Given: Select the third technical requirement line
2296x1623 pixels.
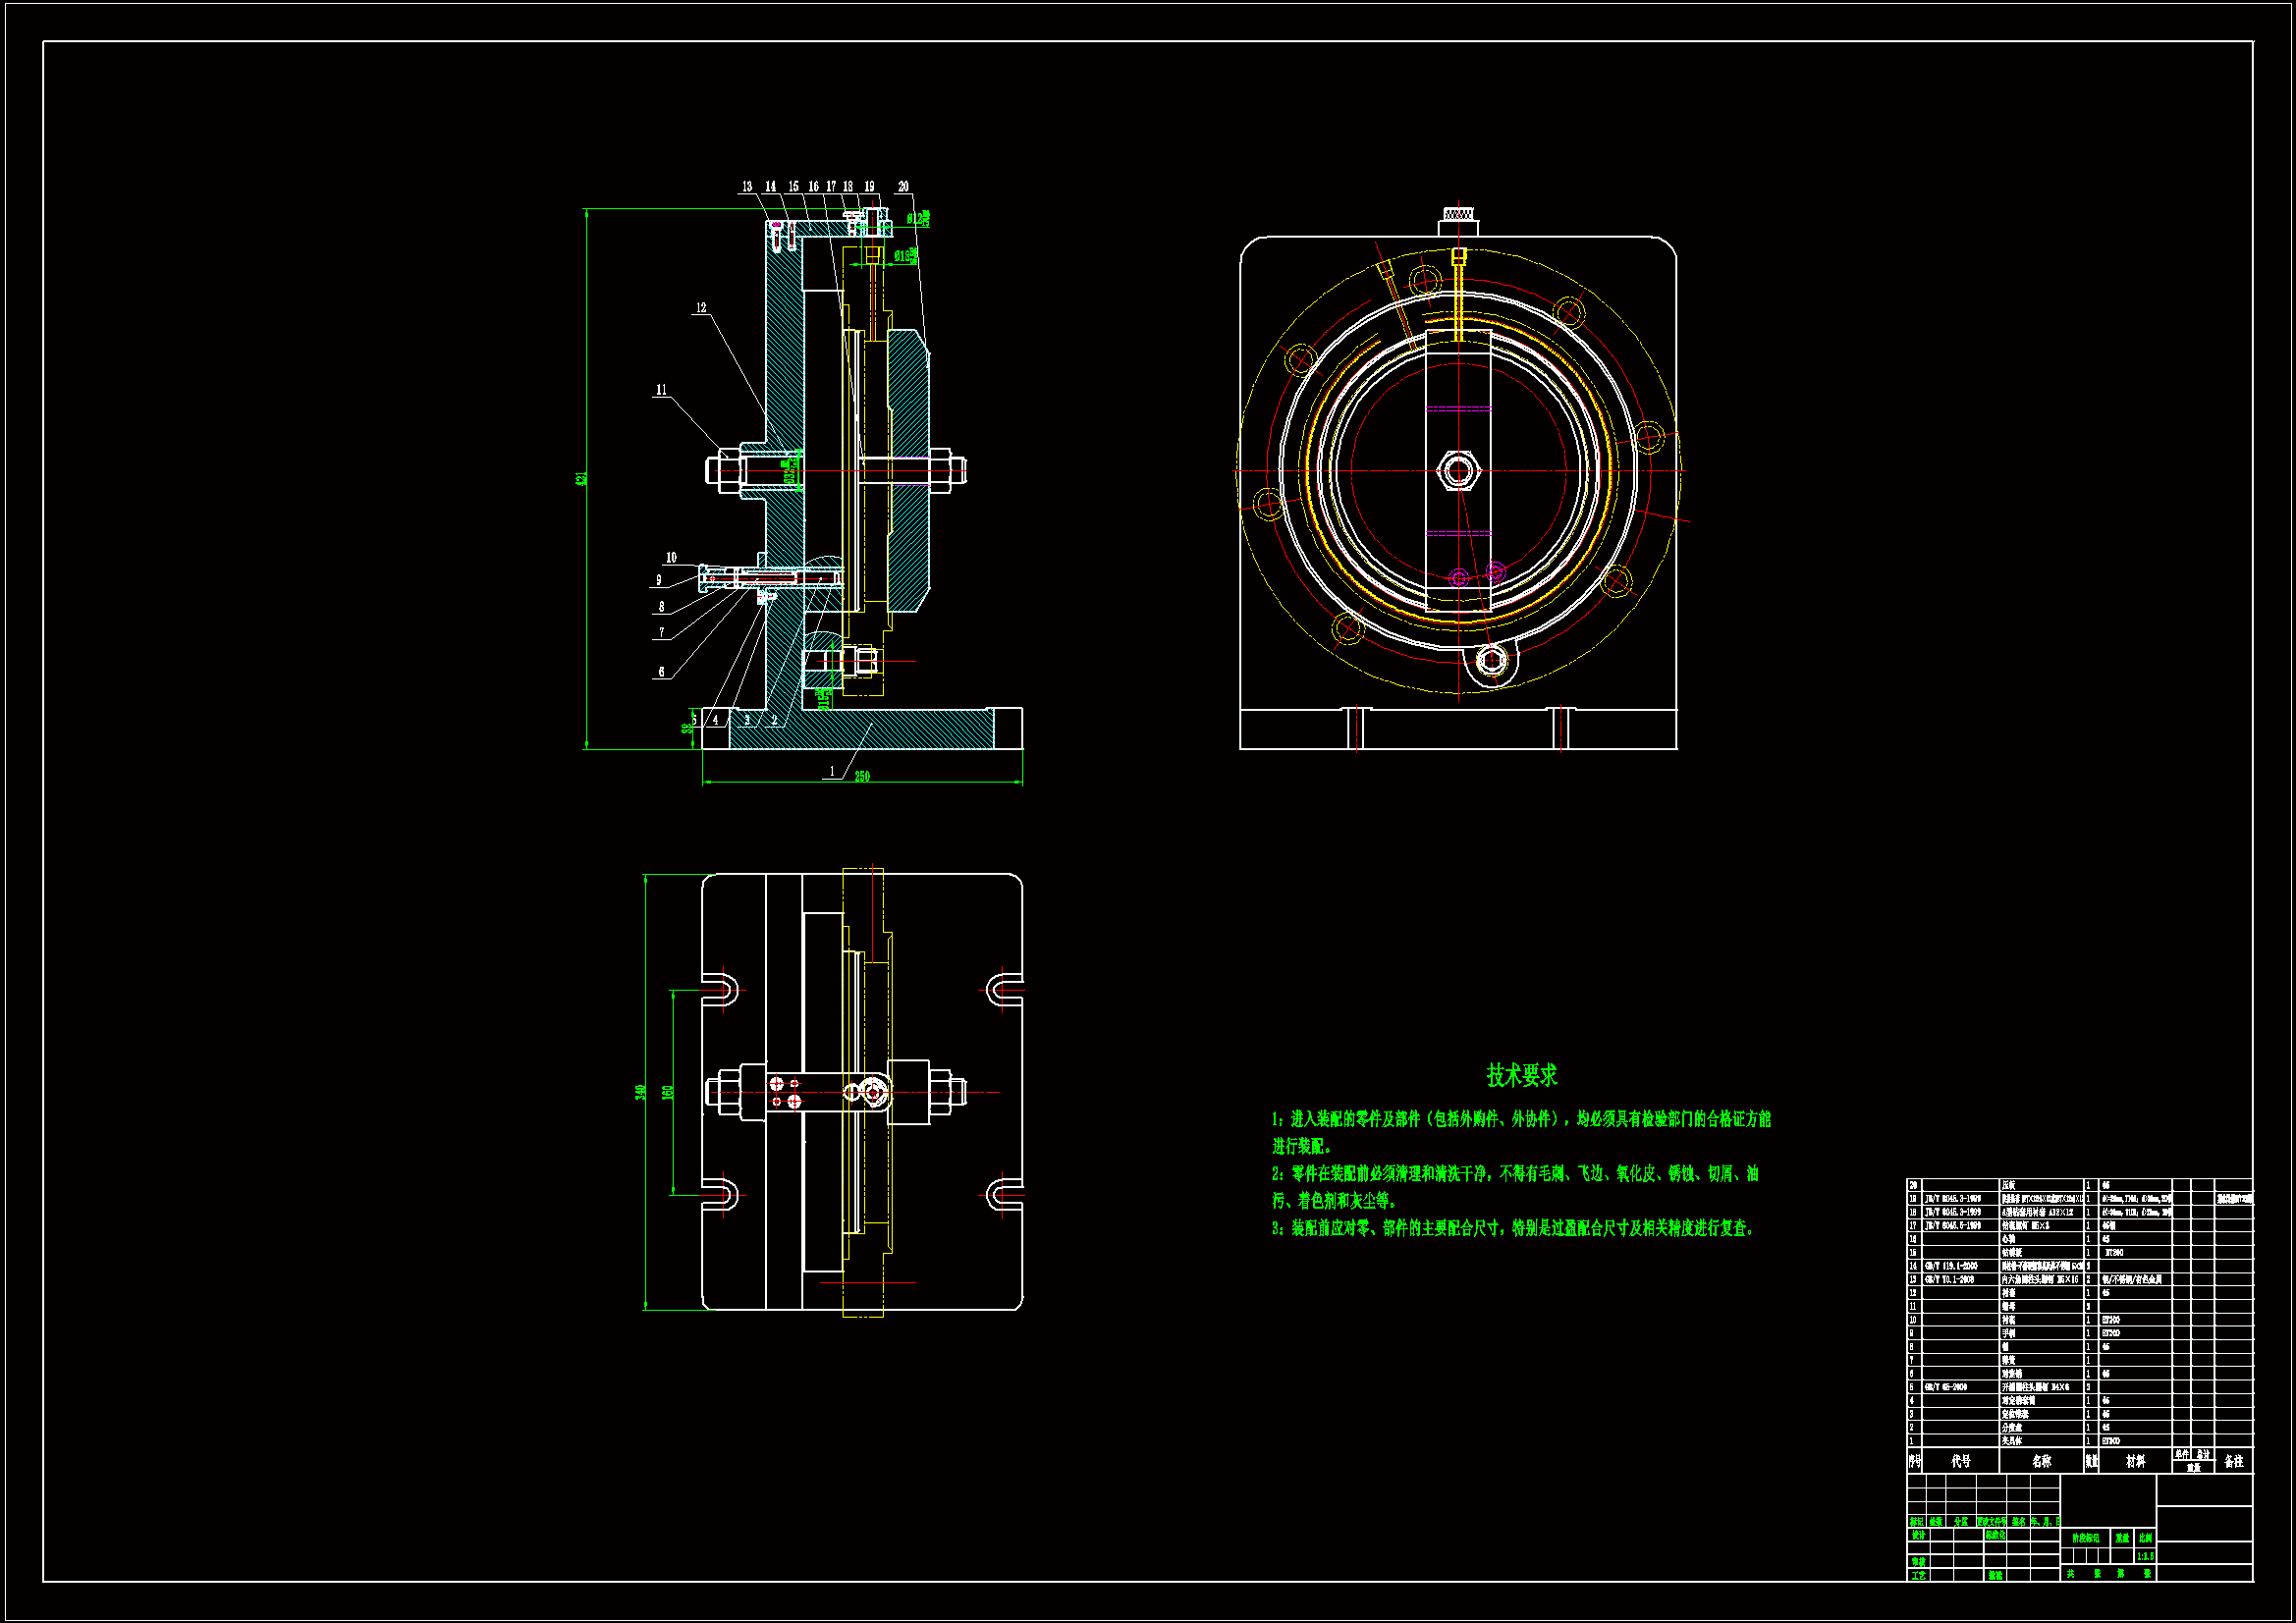Looking at the screenshot, I should point(1513,1228).
